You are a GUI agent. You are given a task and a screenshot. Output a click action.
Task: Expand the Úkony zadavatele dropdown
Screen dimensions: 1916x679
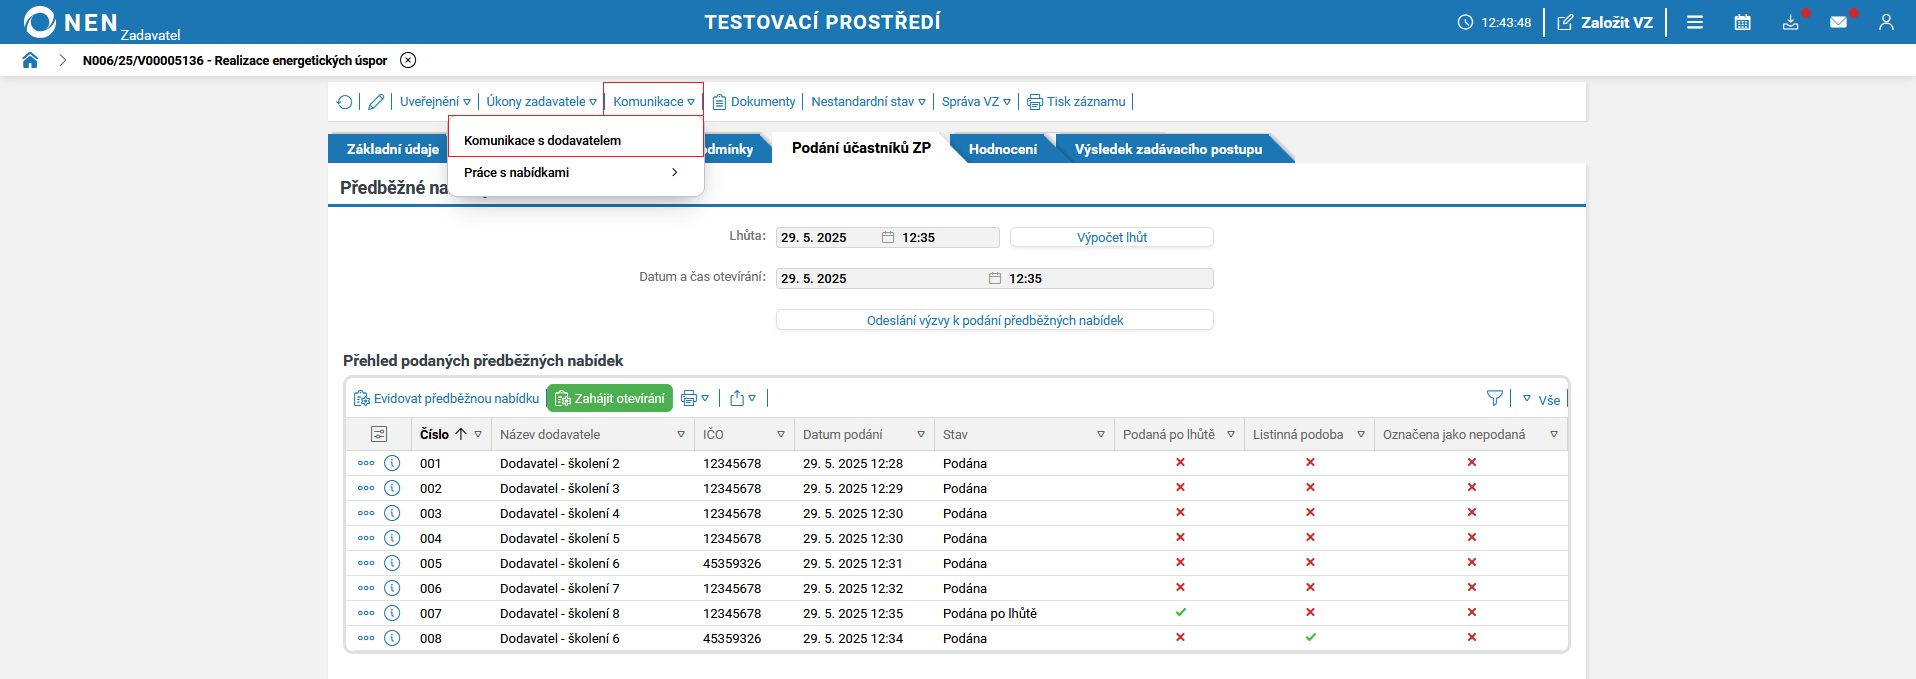click(x=541, y=102)
